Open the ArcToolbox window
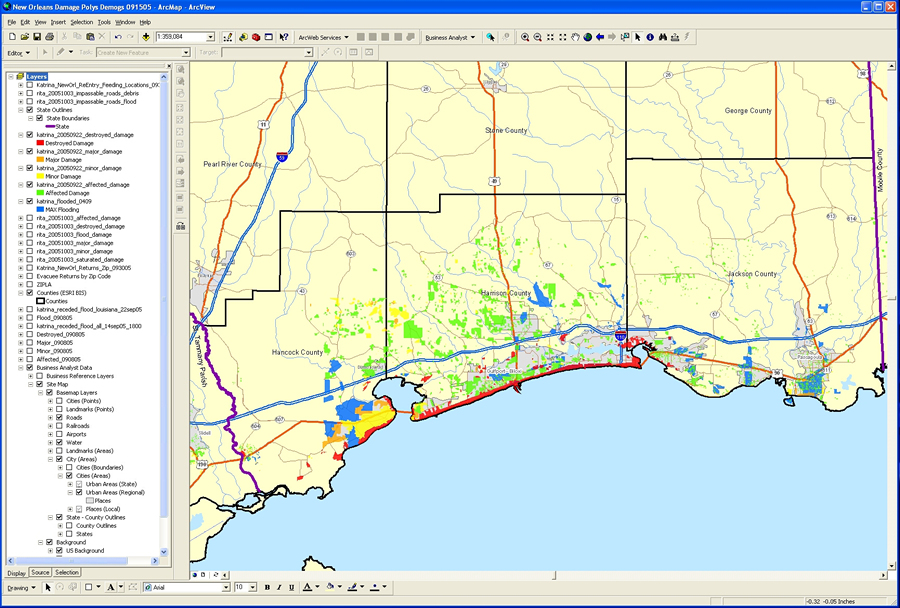The width and height of the screenshot is (900, 608). point(256,37)
